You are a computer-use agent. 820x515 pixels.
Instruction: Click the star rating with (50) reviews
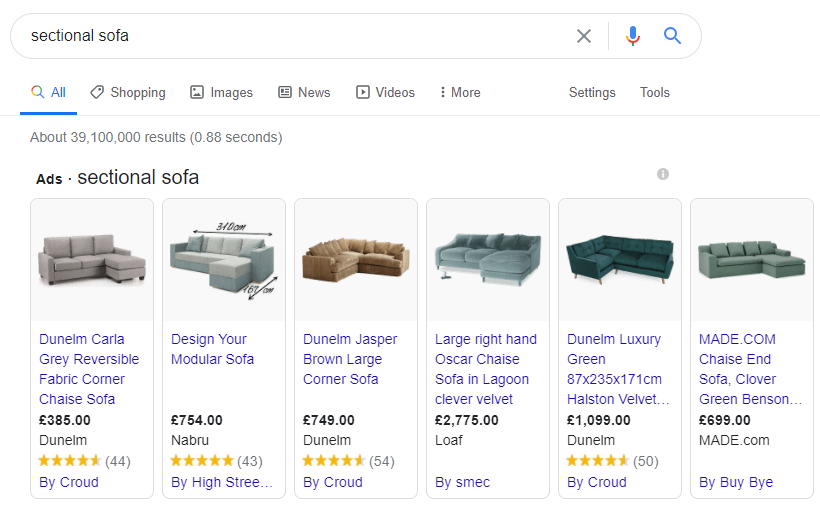(612, 461)
